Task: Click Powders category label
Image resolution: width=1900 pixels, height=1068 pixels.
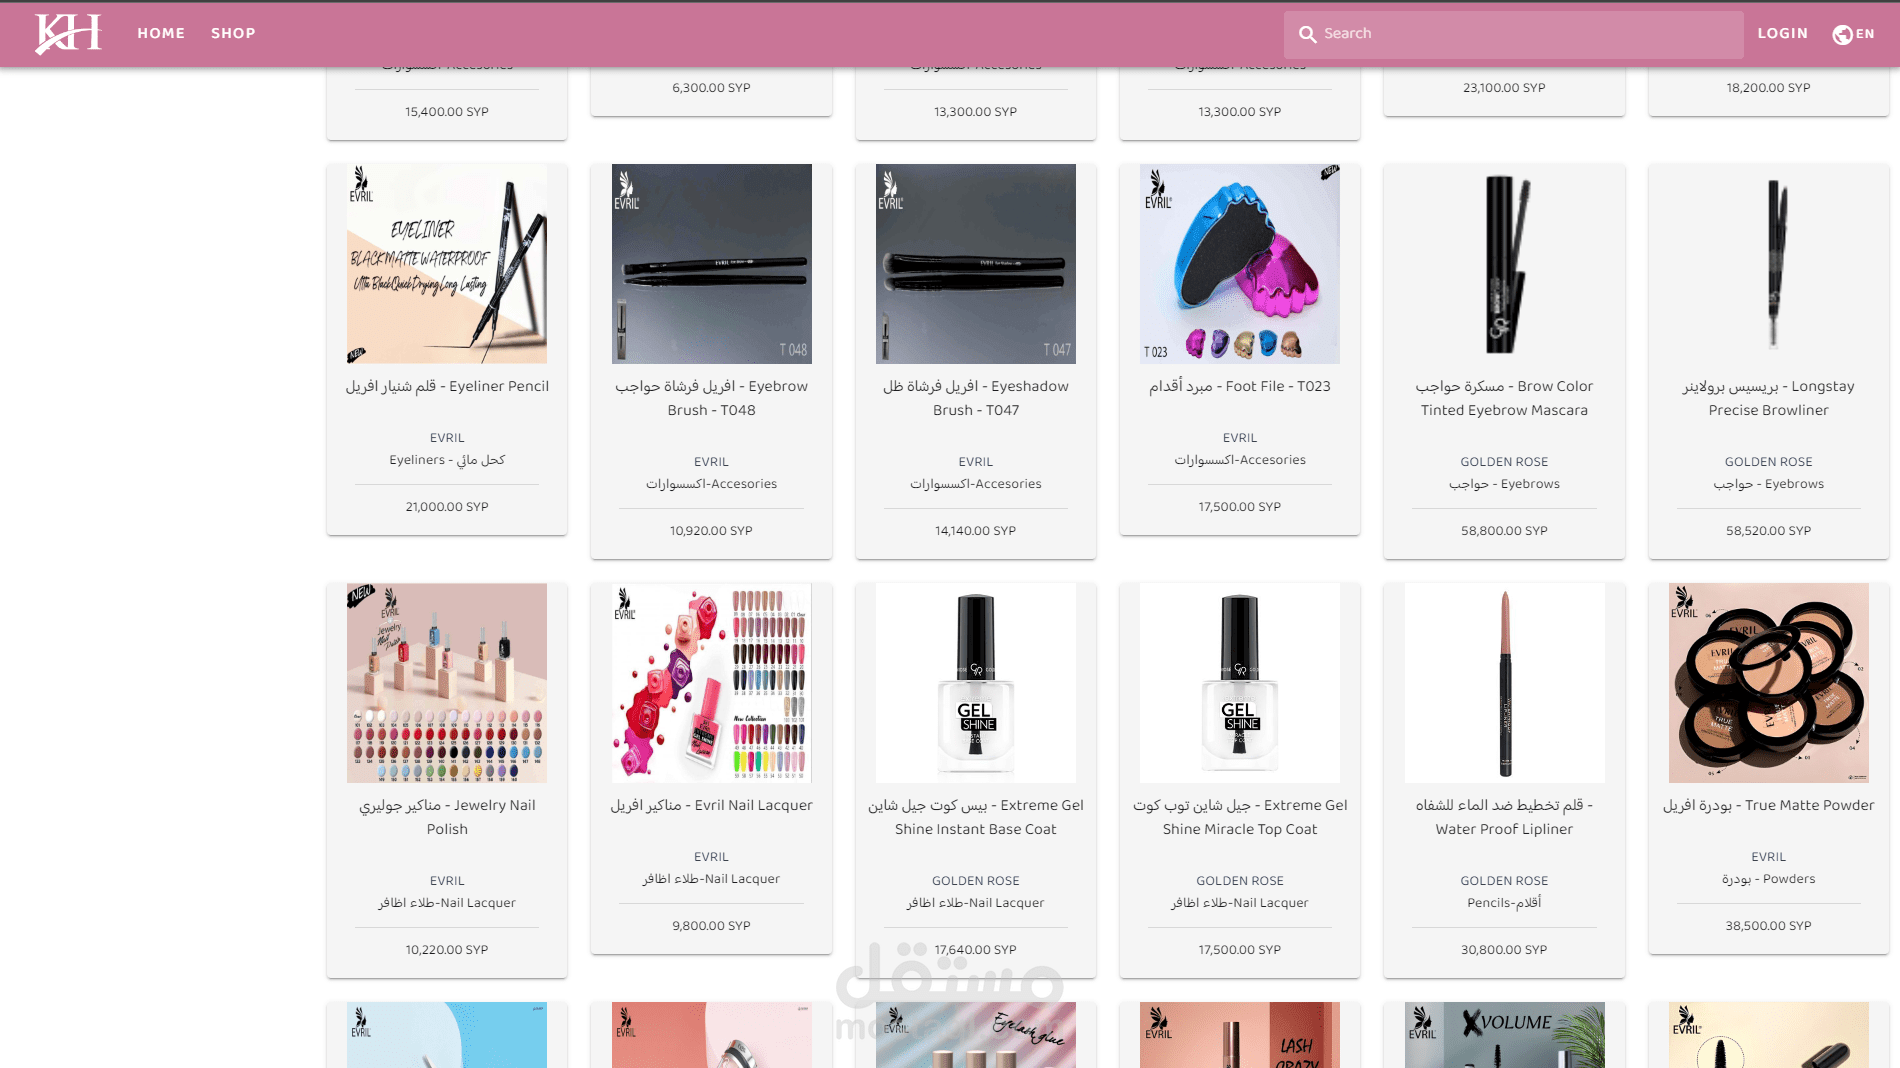Action: [1768, 879]
